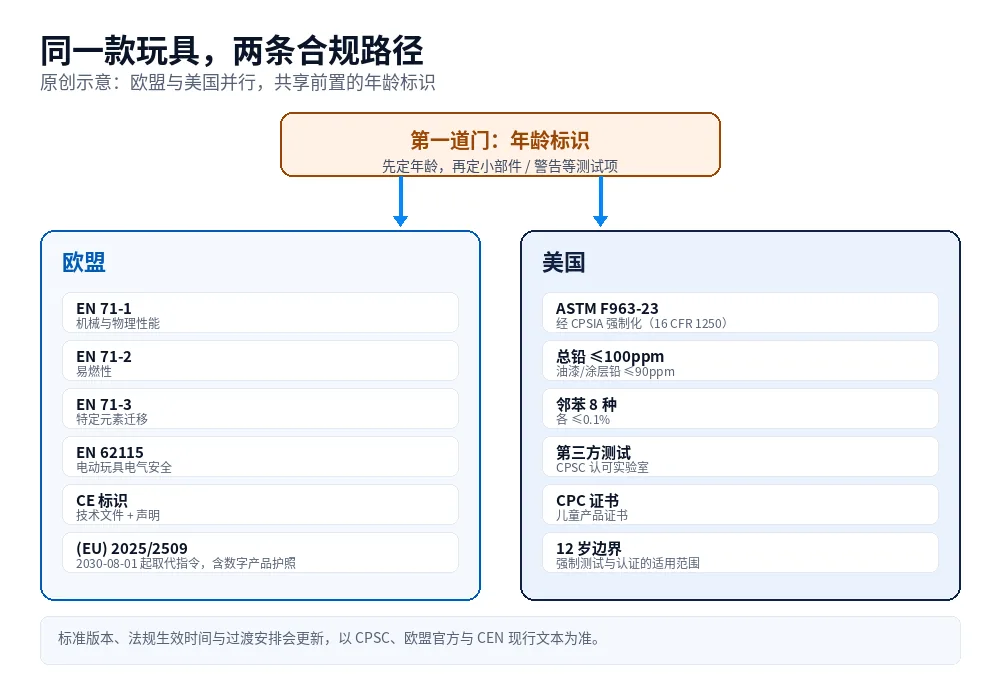Click the 各 ≤0.1% text

583,419
